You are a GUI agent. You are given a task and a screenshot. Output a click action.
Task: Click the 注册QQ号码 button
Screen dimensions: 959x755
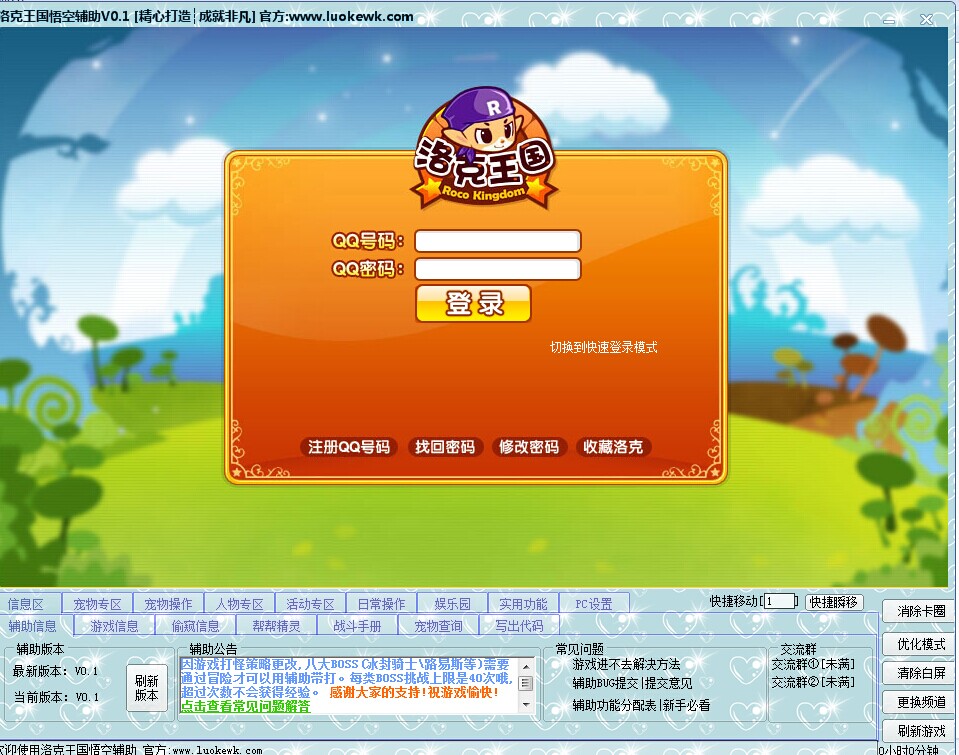349,447
